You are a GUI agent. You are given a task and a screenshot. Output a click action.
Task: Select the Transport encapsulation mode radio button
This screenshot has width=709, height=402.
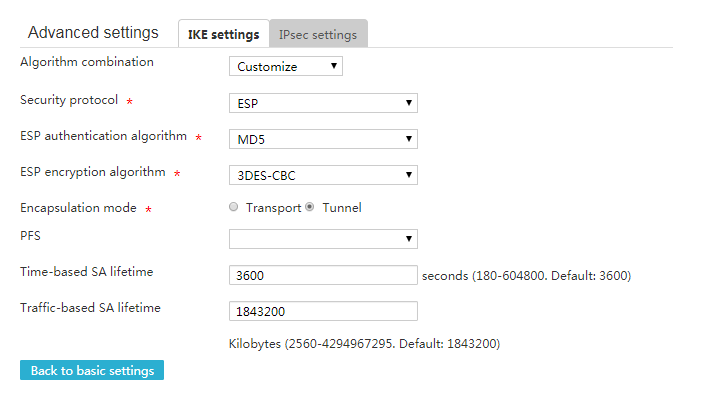[233, 207]
